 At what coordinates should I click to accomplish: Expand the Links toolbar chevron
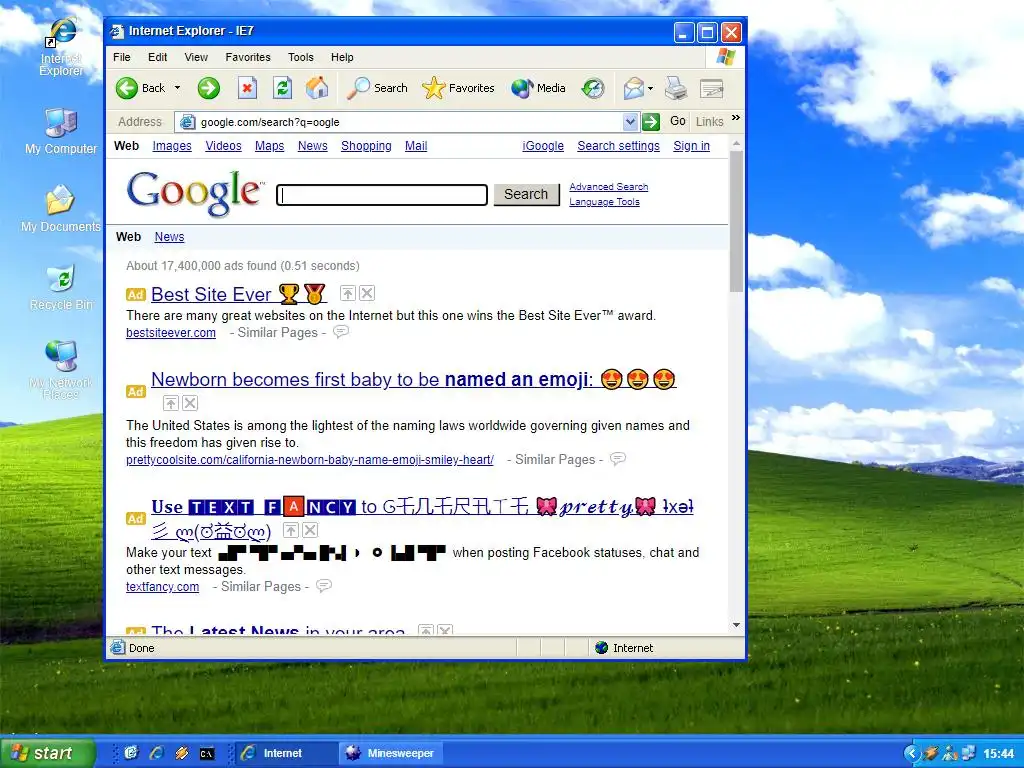click(x=736, y=118)
